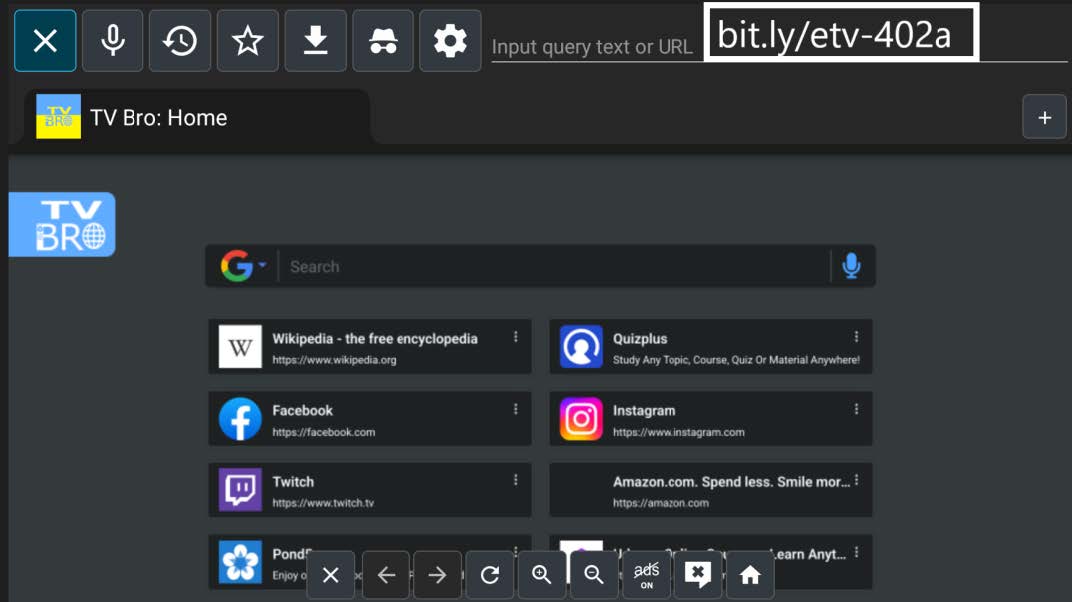Open Quizplus bookmark
The image size is (1072, 602).
tap(711, 346)
